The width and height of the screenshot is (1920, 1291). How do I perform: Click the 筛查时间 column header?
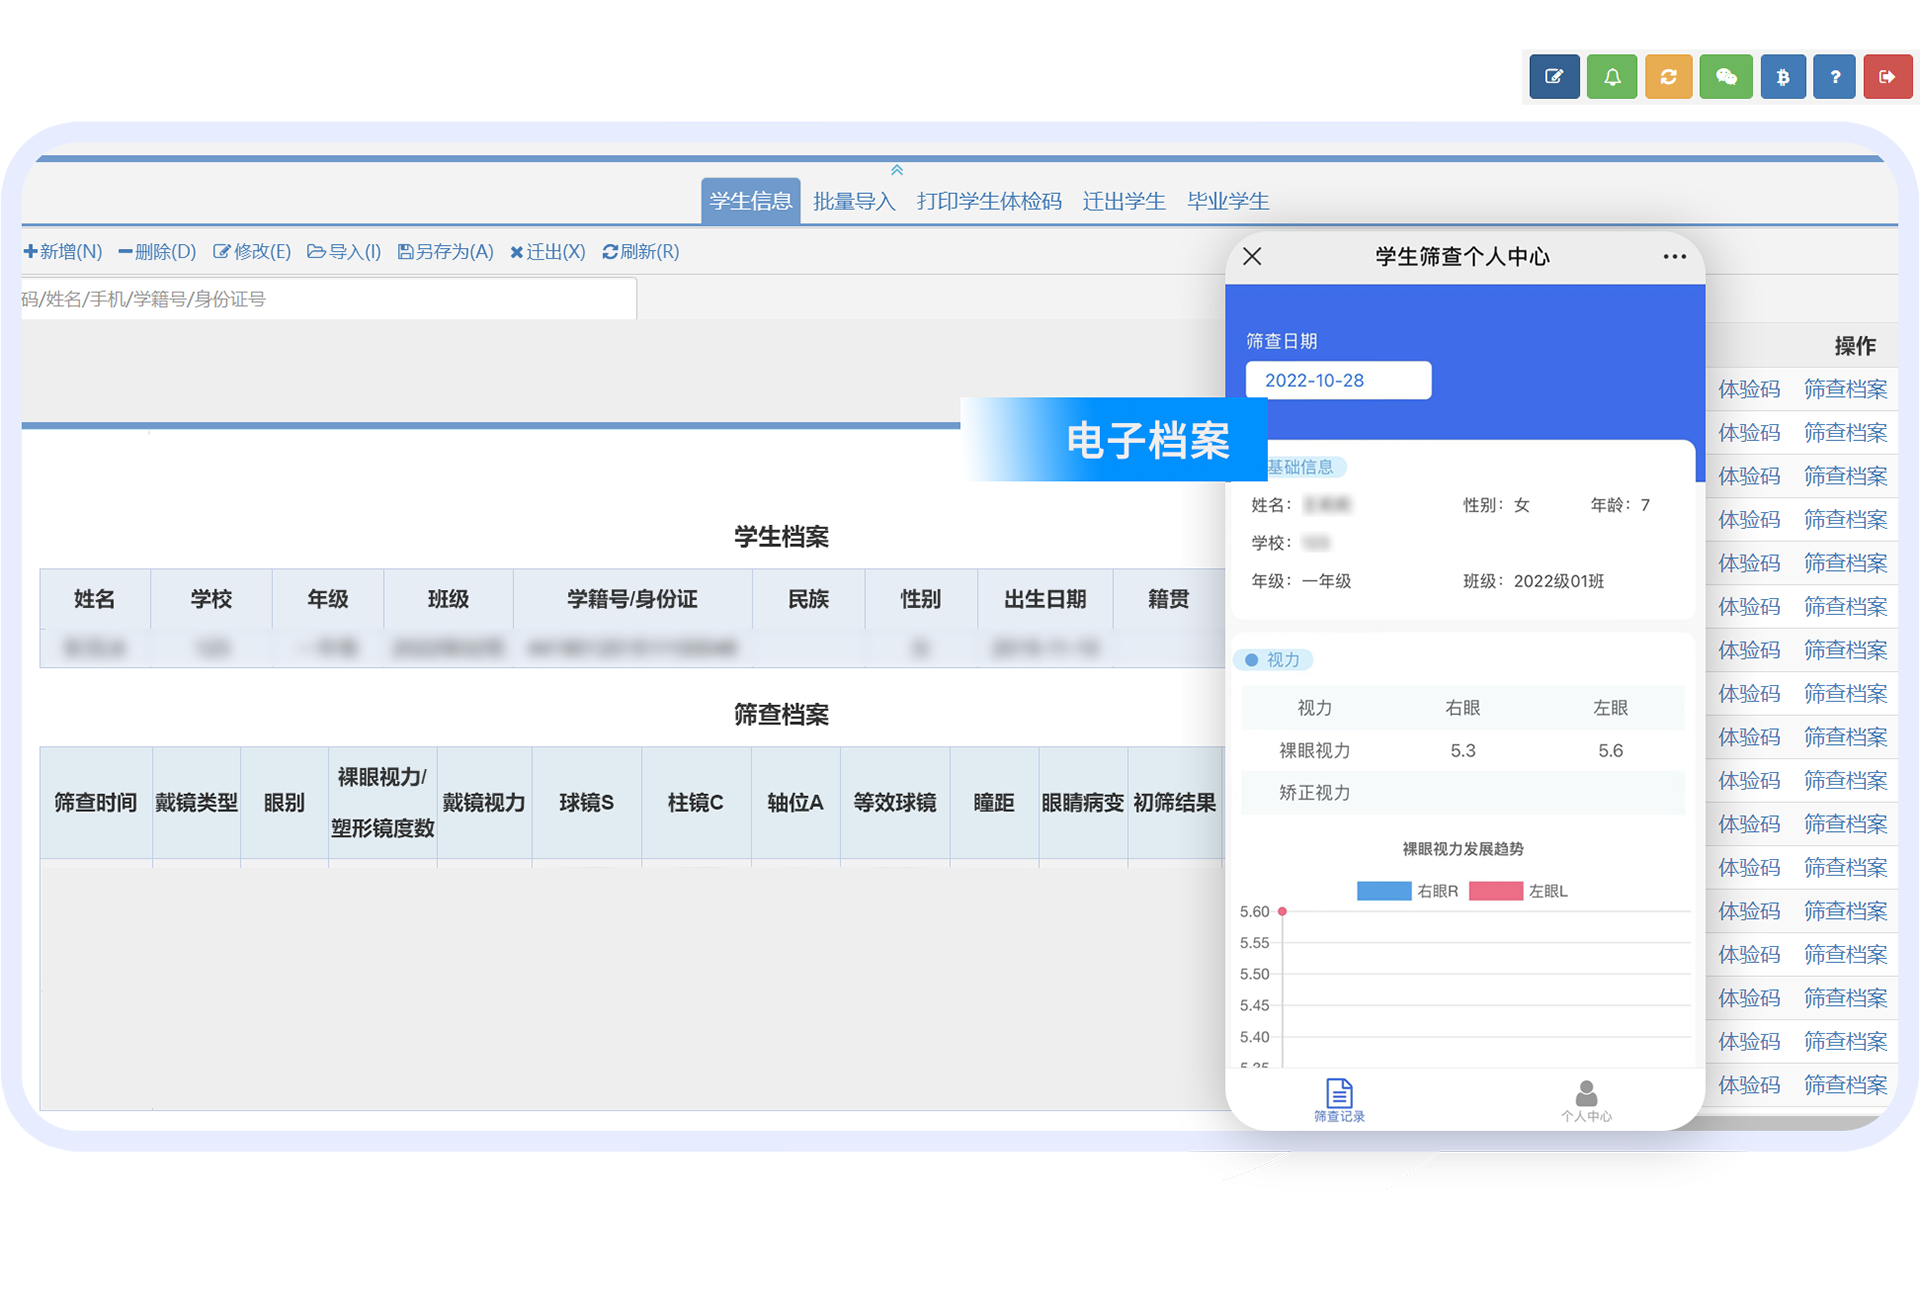point(95,802)
